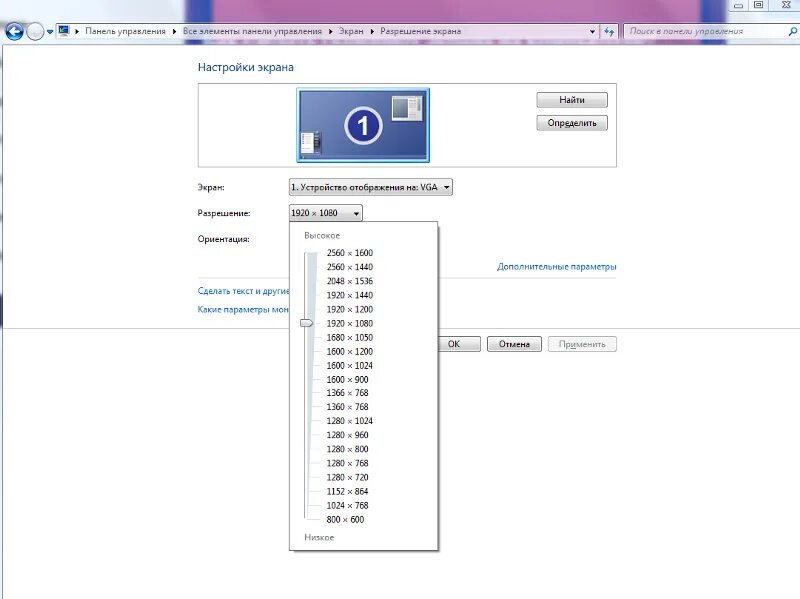Screen dimensions: 800x599
Task: Collapse the 1920 × 1080 resolution dropdown
Action: [326, 213]
